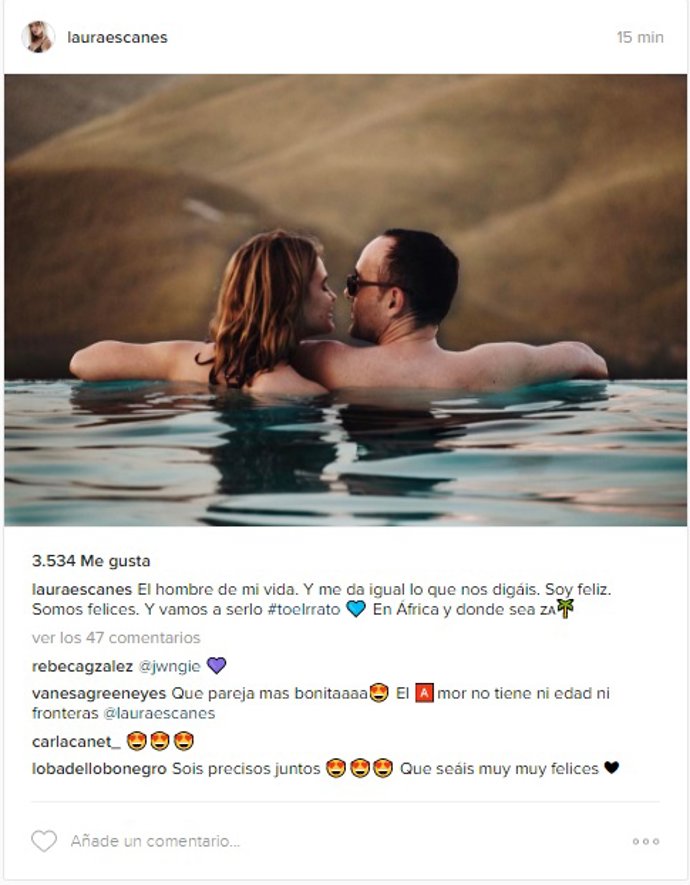Expand all 47 comentarios
Image resolution: width=690 pixels, height=885 pixels.
(x=116, y=638)
